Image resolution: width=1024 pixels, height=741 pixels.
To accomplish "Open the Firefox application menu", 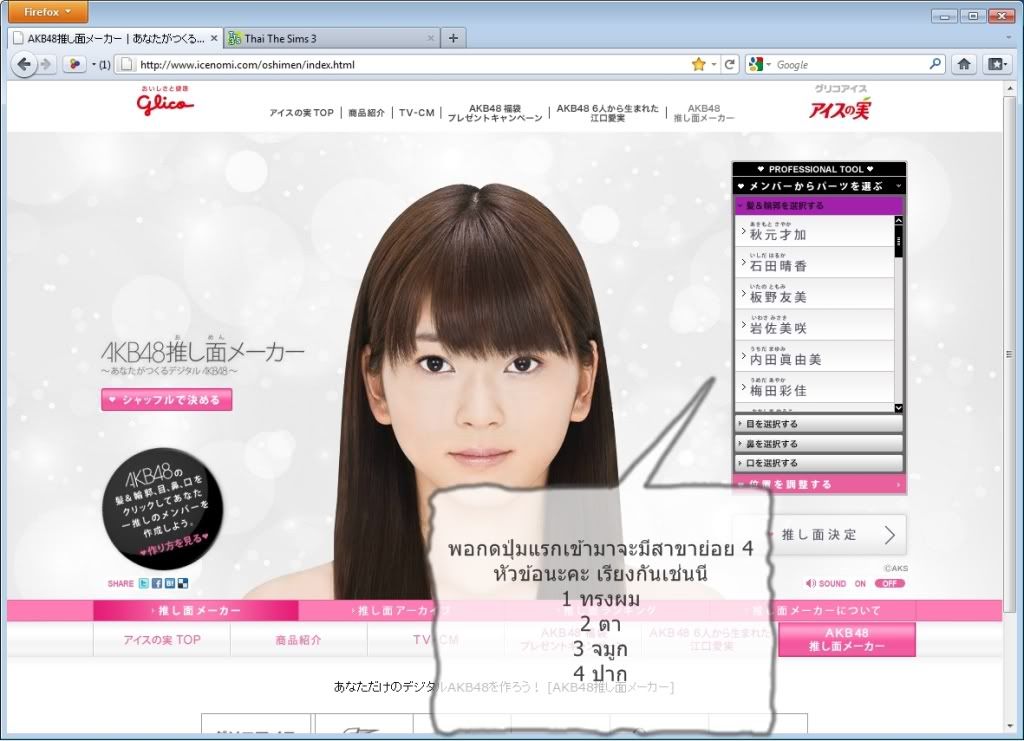I will [x=47, y=12].
